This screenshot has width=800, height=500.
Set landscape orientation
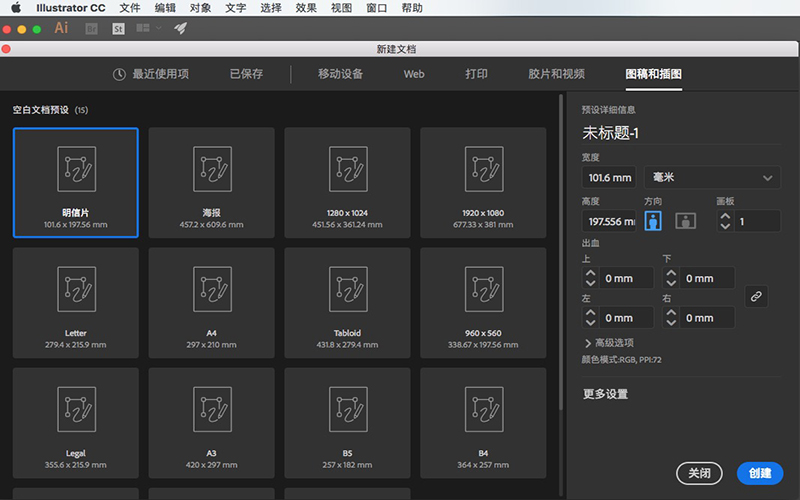(x=685, y=221)
